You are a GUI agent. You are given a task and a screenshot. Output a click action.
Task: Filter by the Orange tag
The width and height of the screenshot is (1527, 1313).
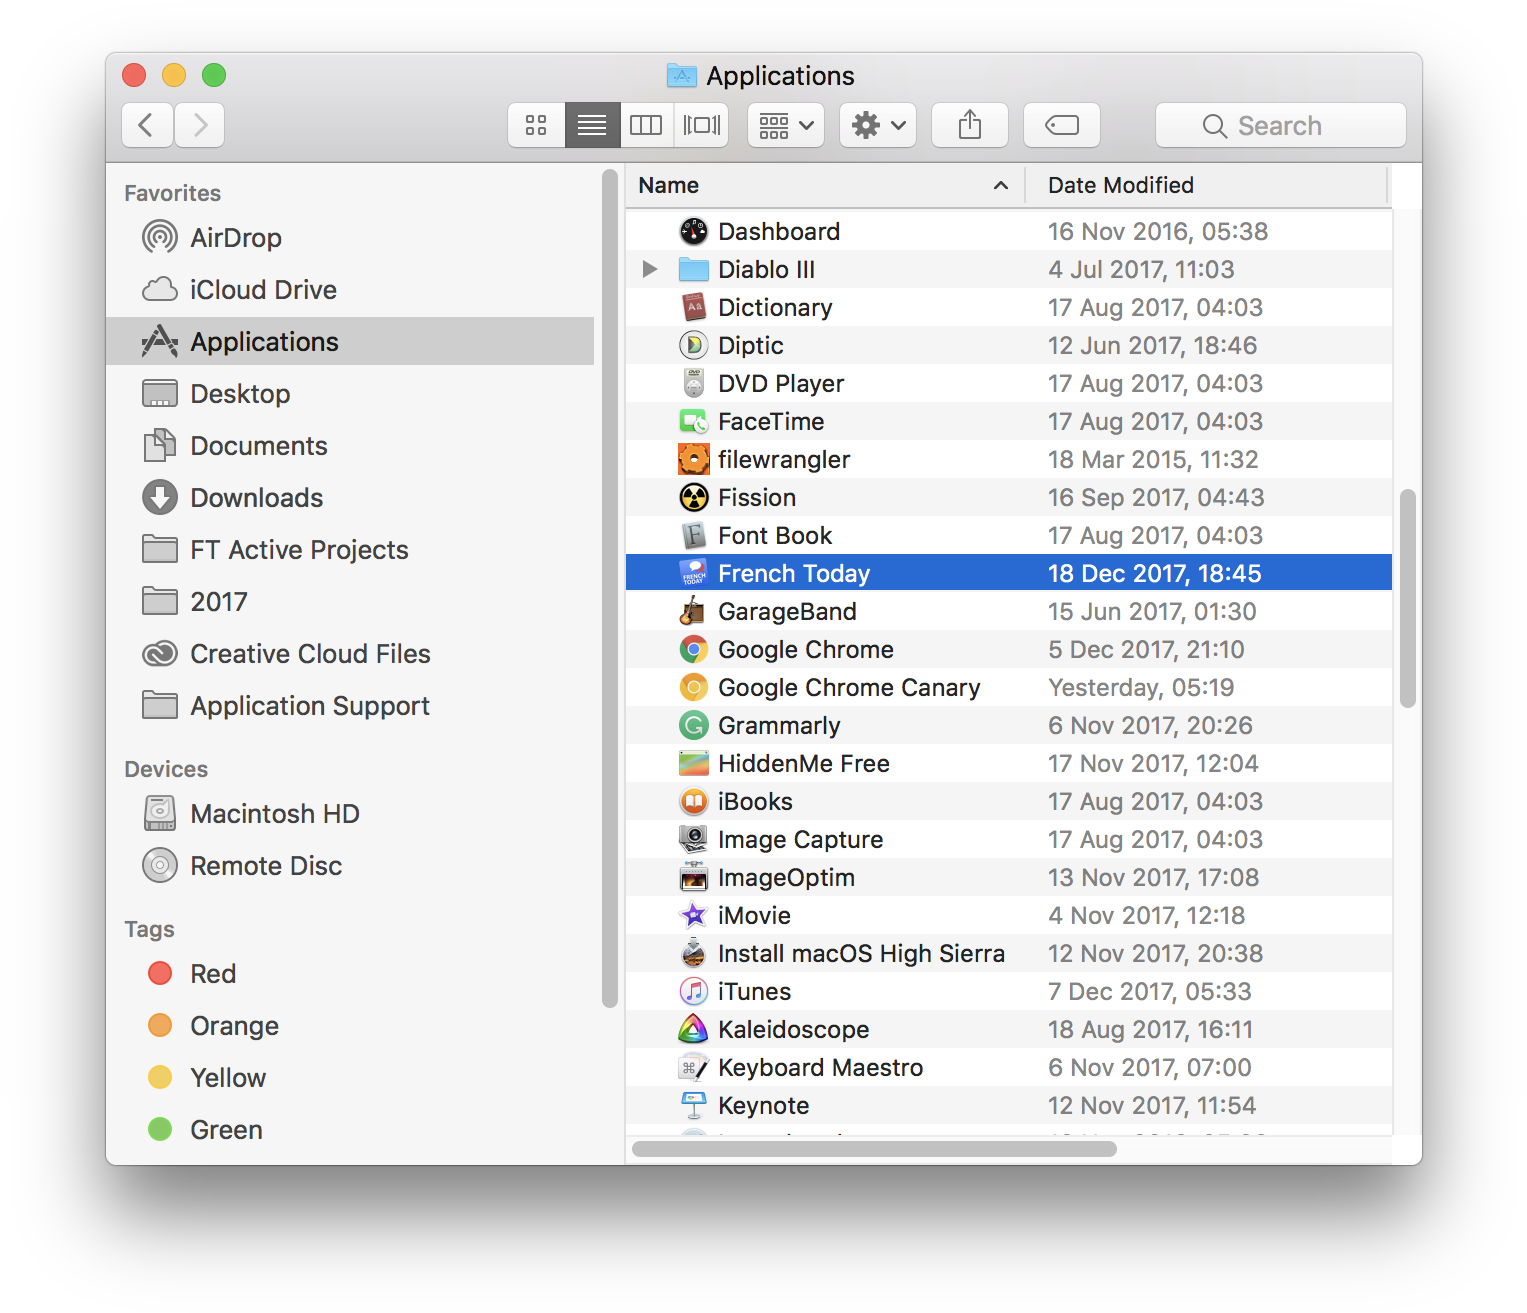pyautogui.click(x=350, y=1026)
